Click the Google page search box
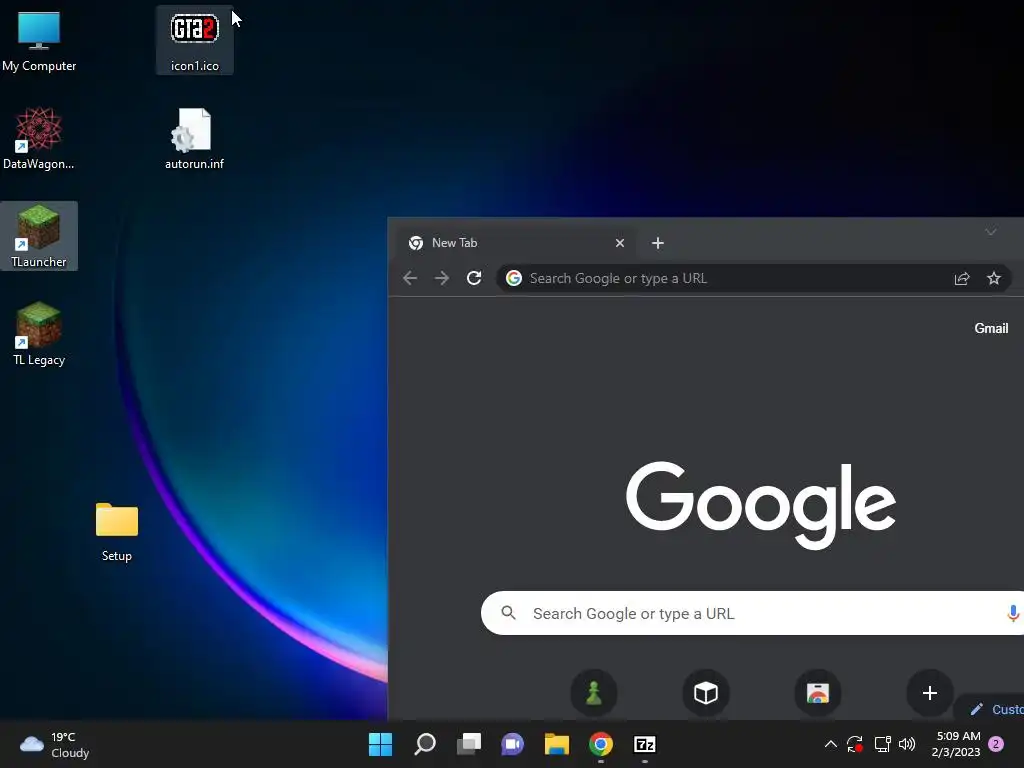 tap(752, 613)
